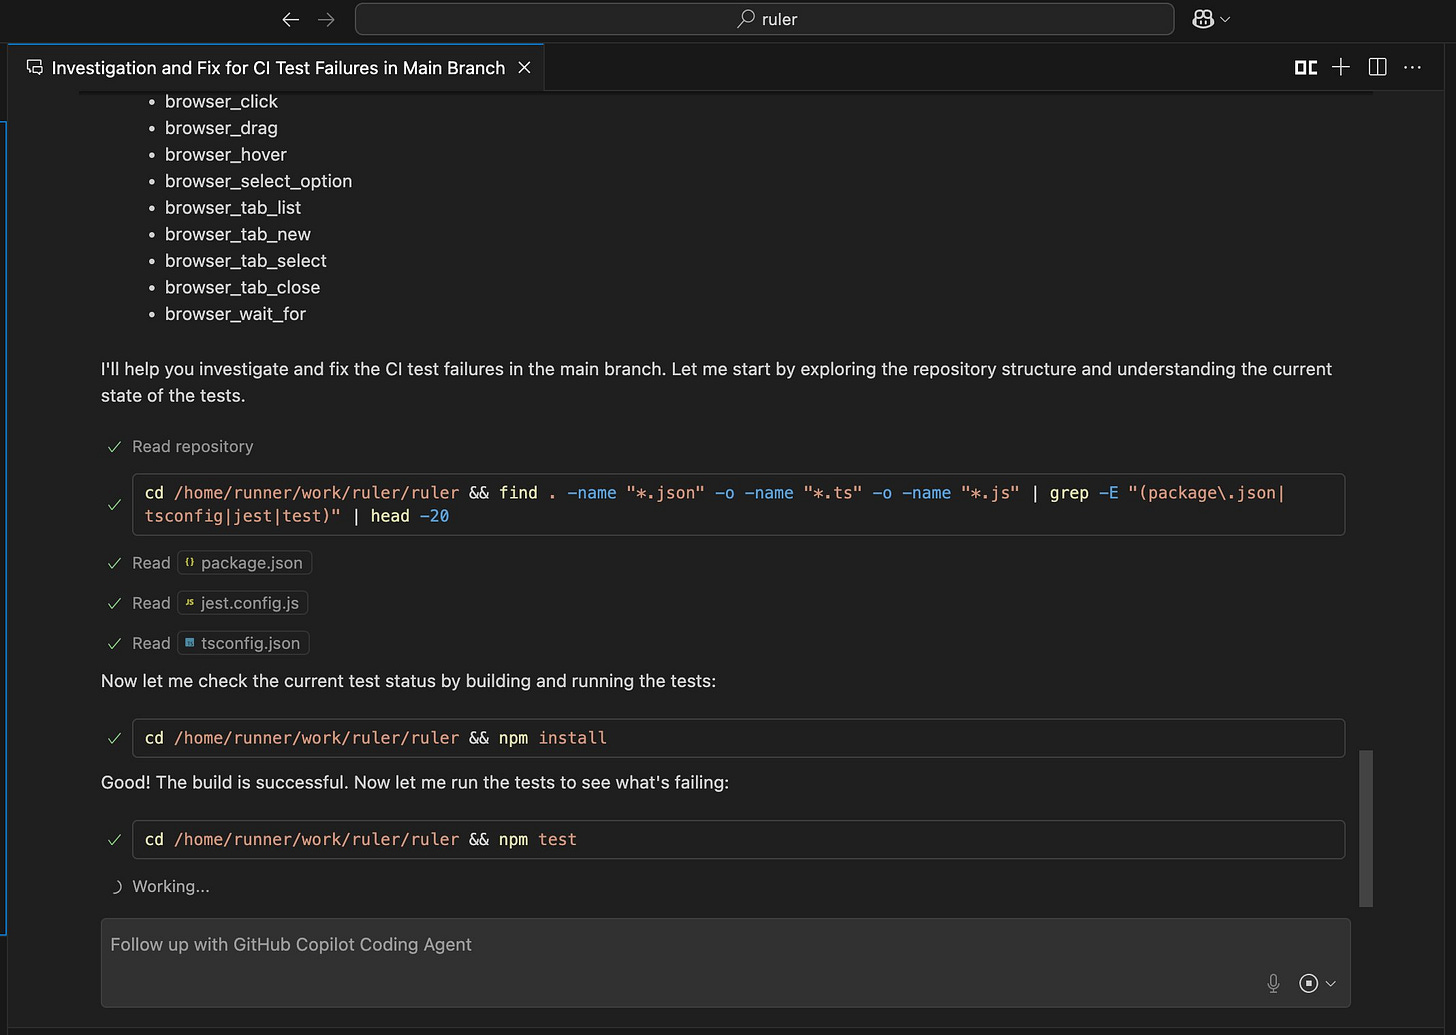Close the Investigation and Fix tab

coord(524,68)
